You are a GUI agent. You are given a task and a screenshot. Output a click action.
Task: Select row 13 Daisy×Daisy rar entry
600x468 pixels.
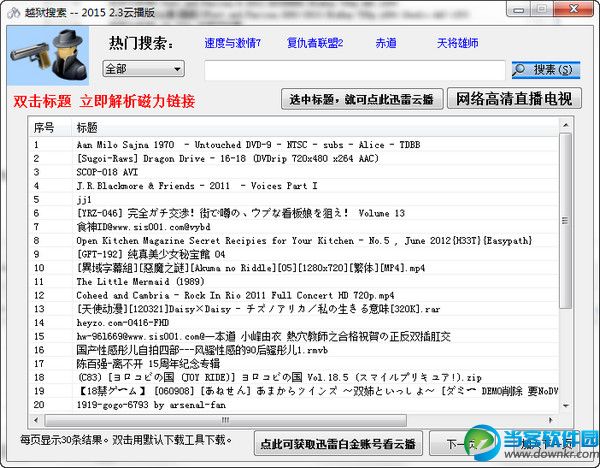click(293, 309)
